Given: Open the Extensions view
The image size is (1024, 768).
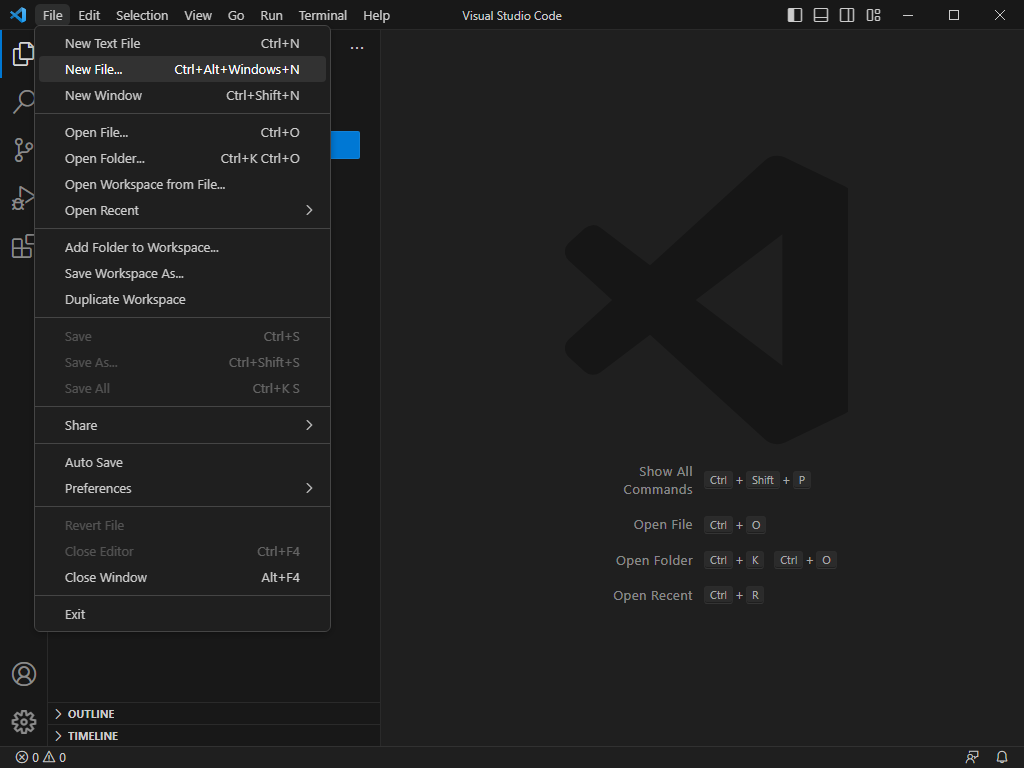Looking at the screenshot, I should 24,246.
